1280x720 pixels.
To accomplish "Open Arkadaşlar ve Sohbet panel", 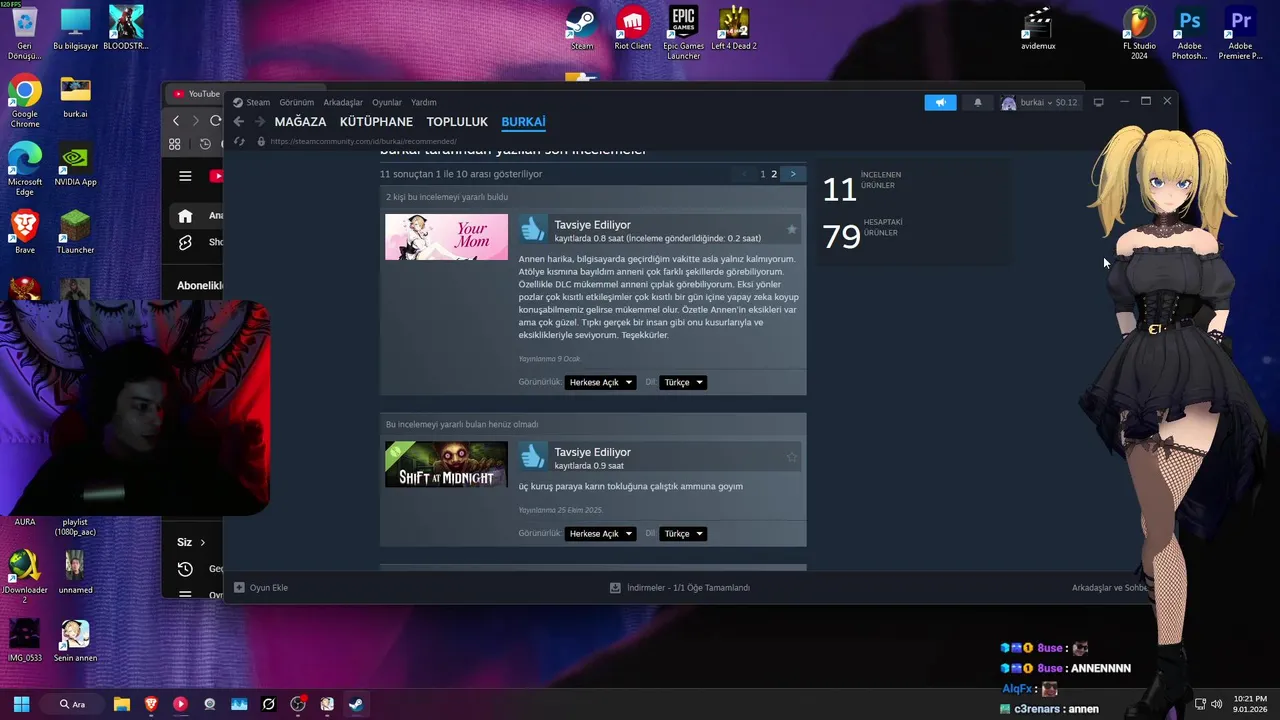I will 1109,587.
